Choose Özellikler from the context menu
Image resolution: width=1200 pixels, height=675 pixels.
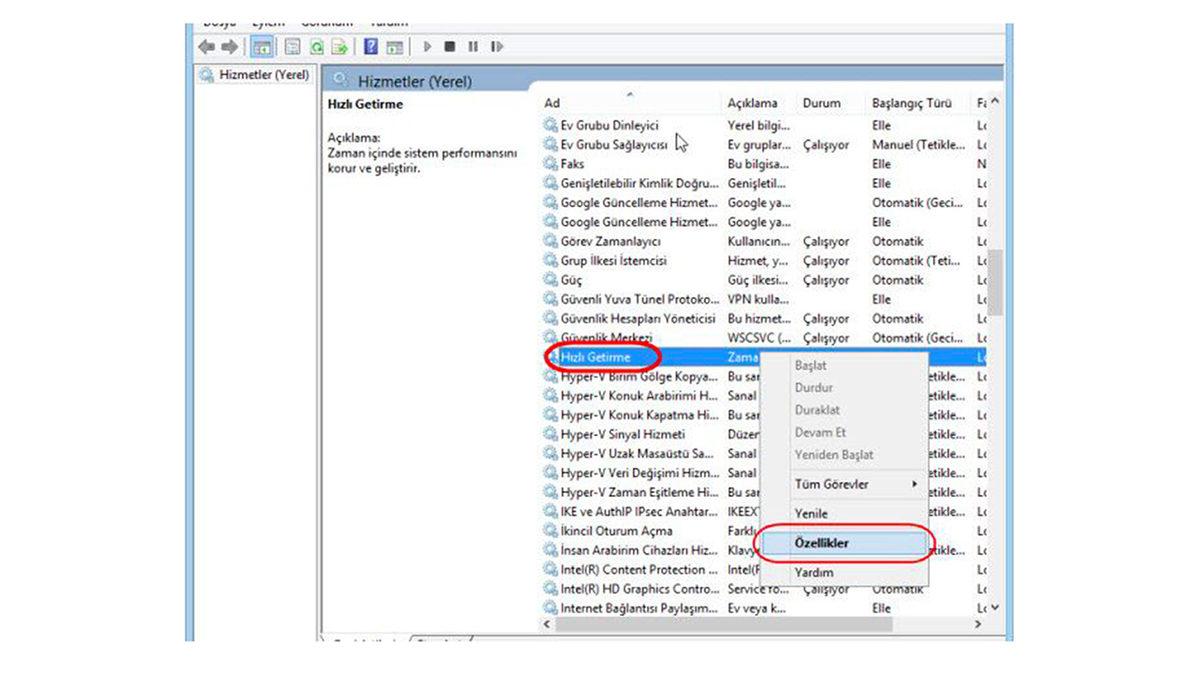821,543
